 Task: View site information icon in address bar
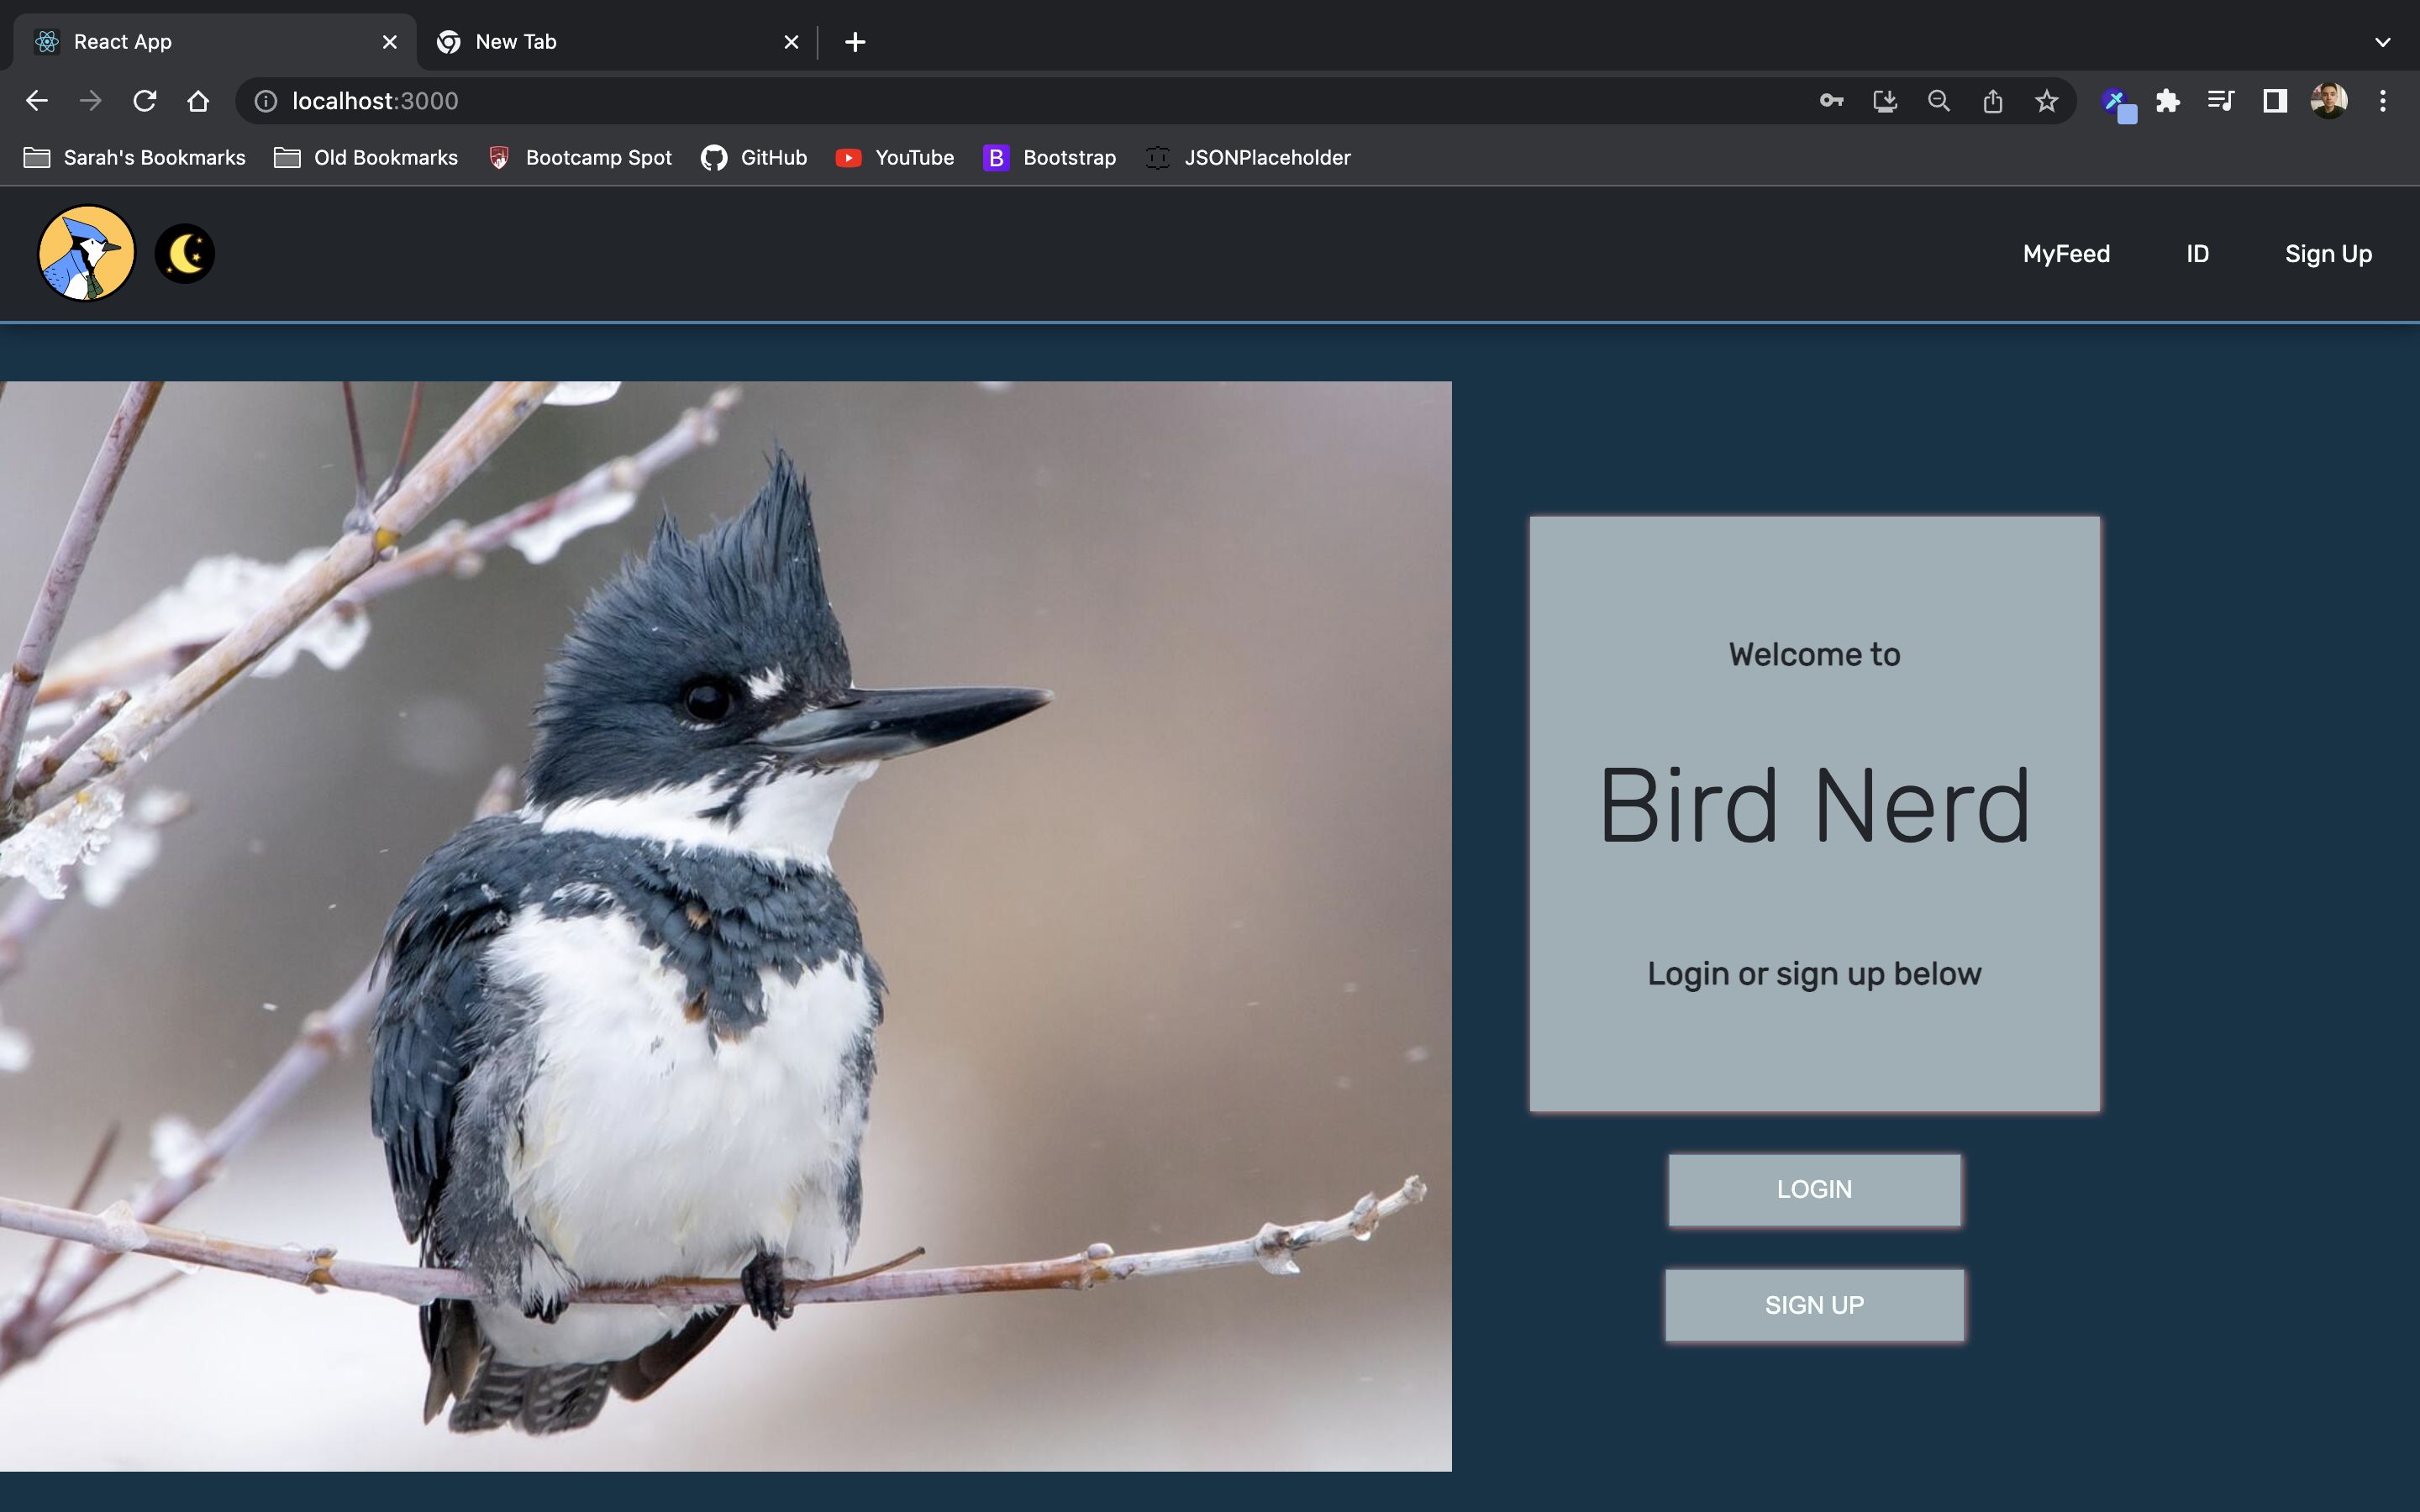coord(265,101)
